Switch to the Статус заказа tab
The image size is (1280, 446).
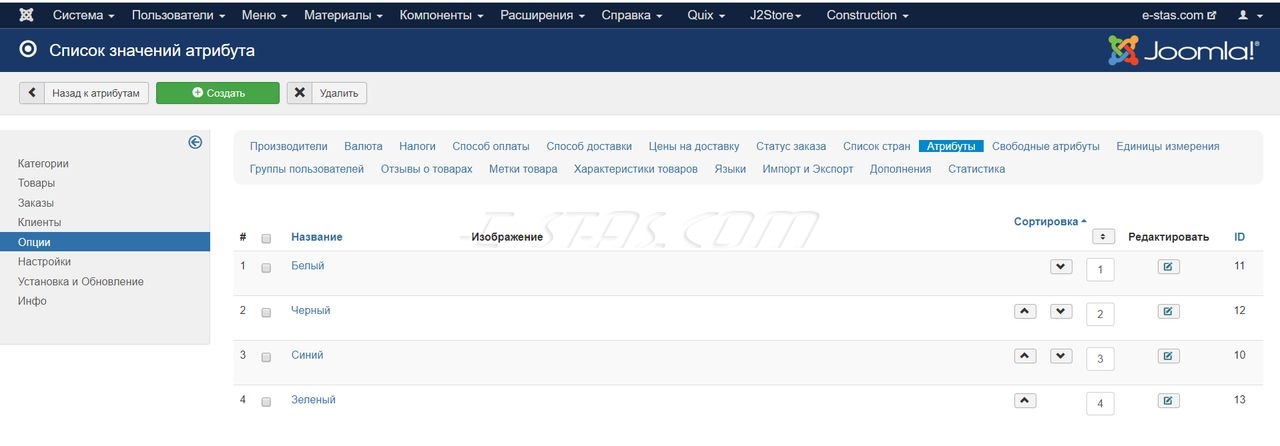791,146
